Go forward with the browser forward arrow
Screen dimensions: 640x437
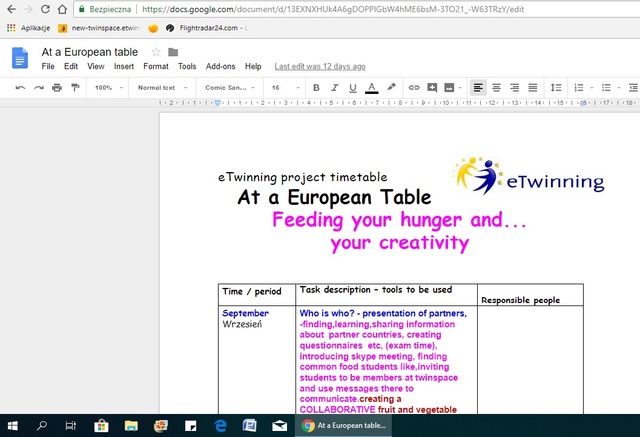coord(28,9)
